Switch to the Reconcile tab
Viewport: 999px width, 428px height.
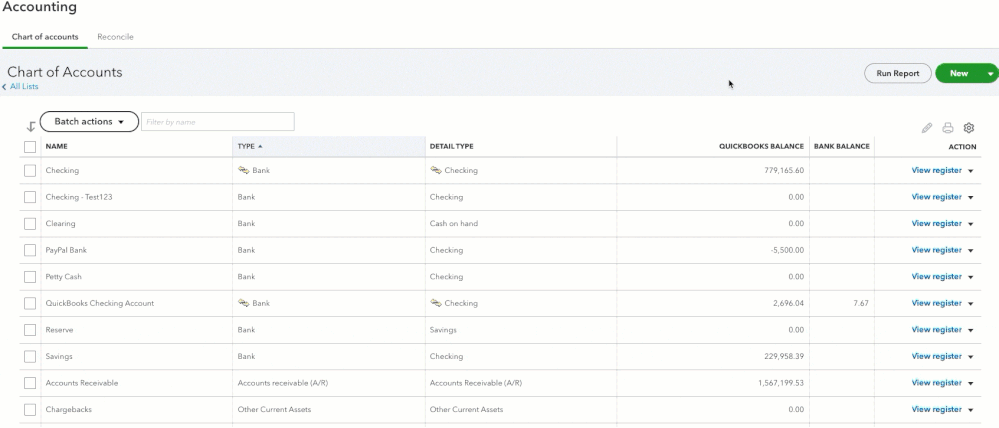(115, 37)
